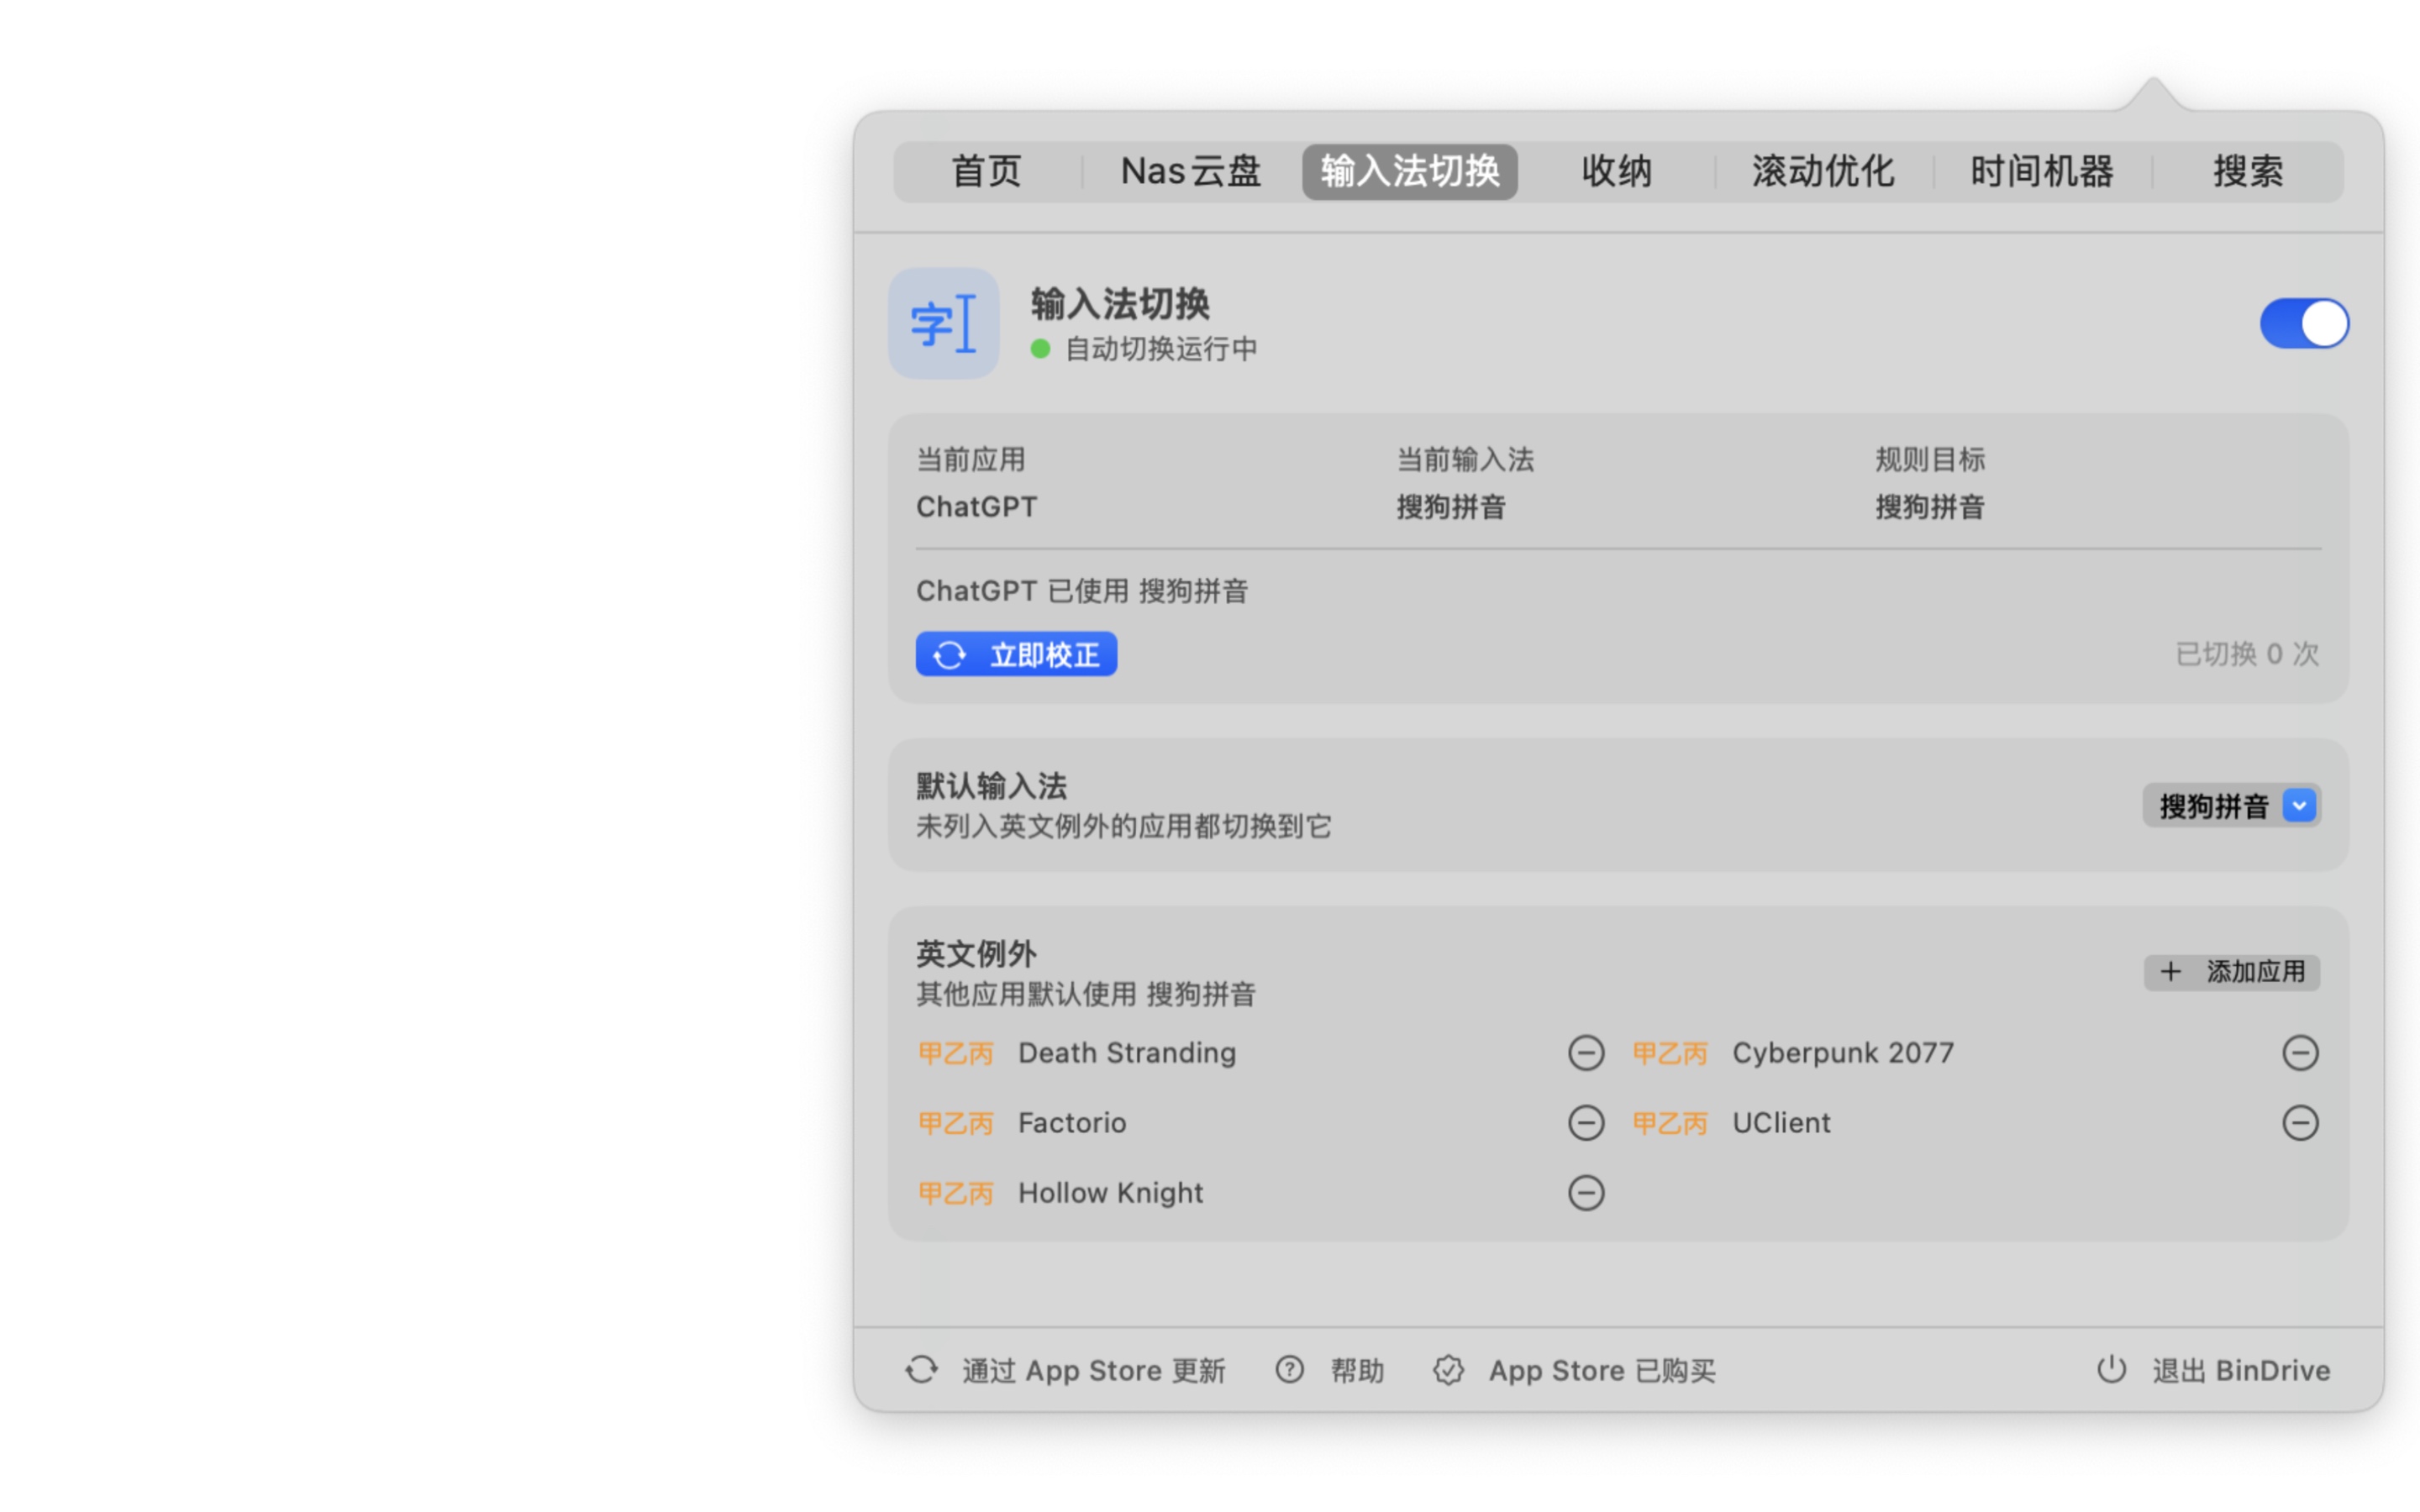Click the 通过 App Store 更新 link
This screenshot has height=1512, width=2420.
[x=1065, y=1370]
